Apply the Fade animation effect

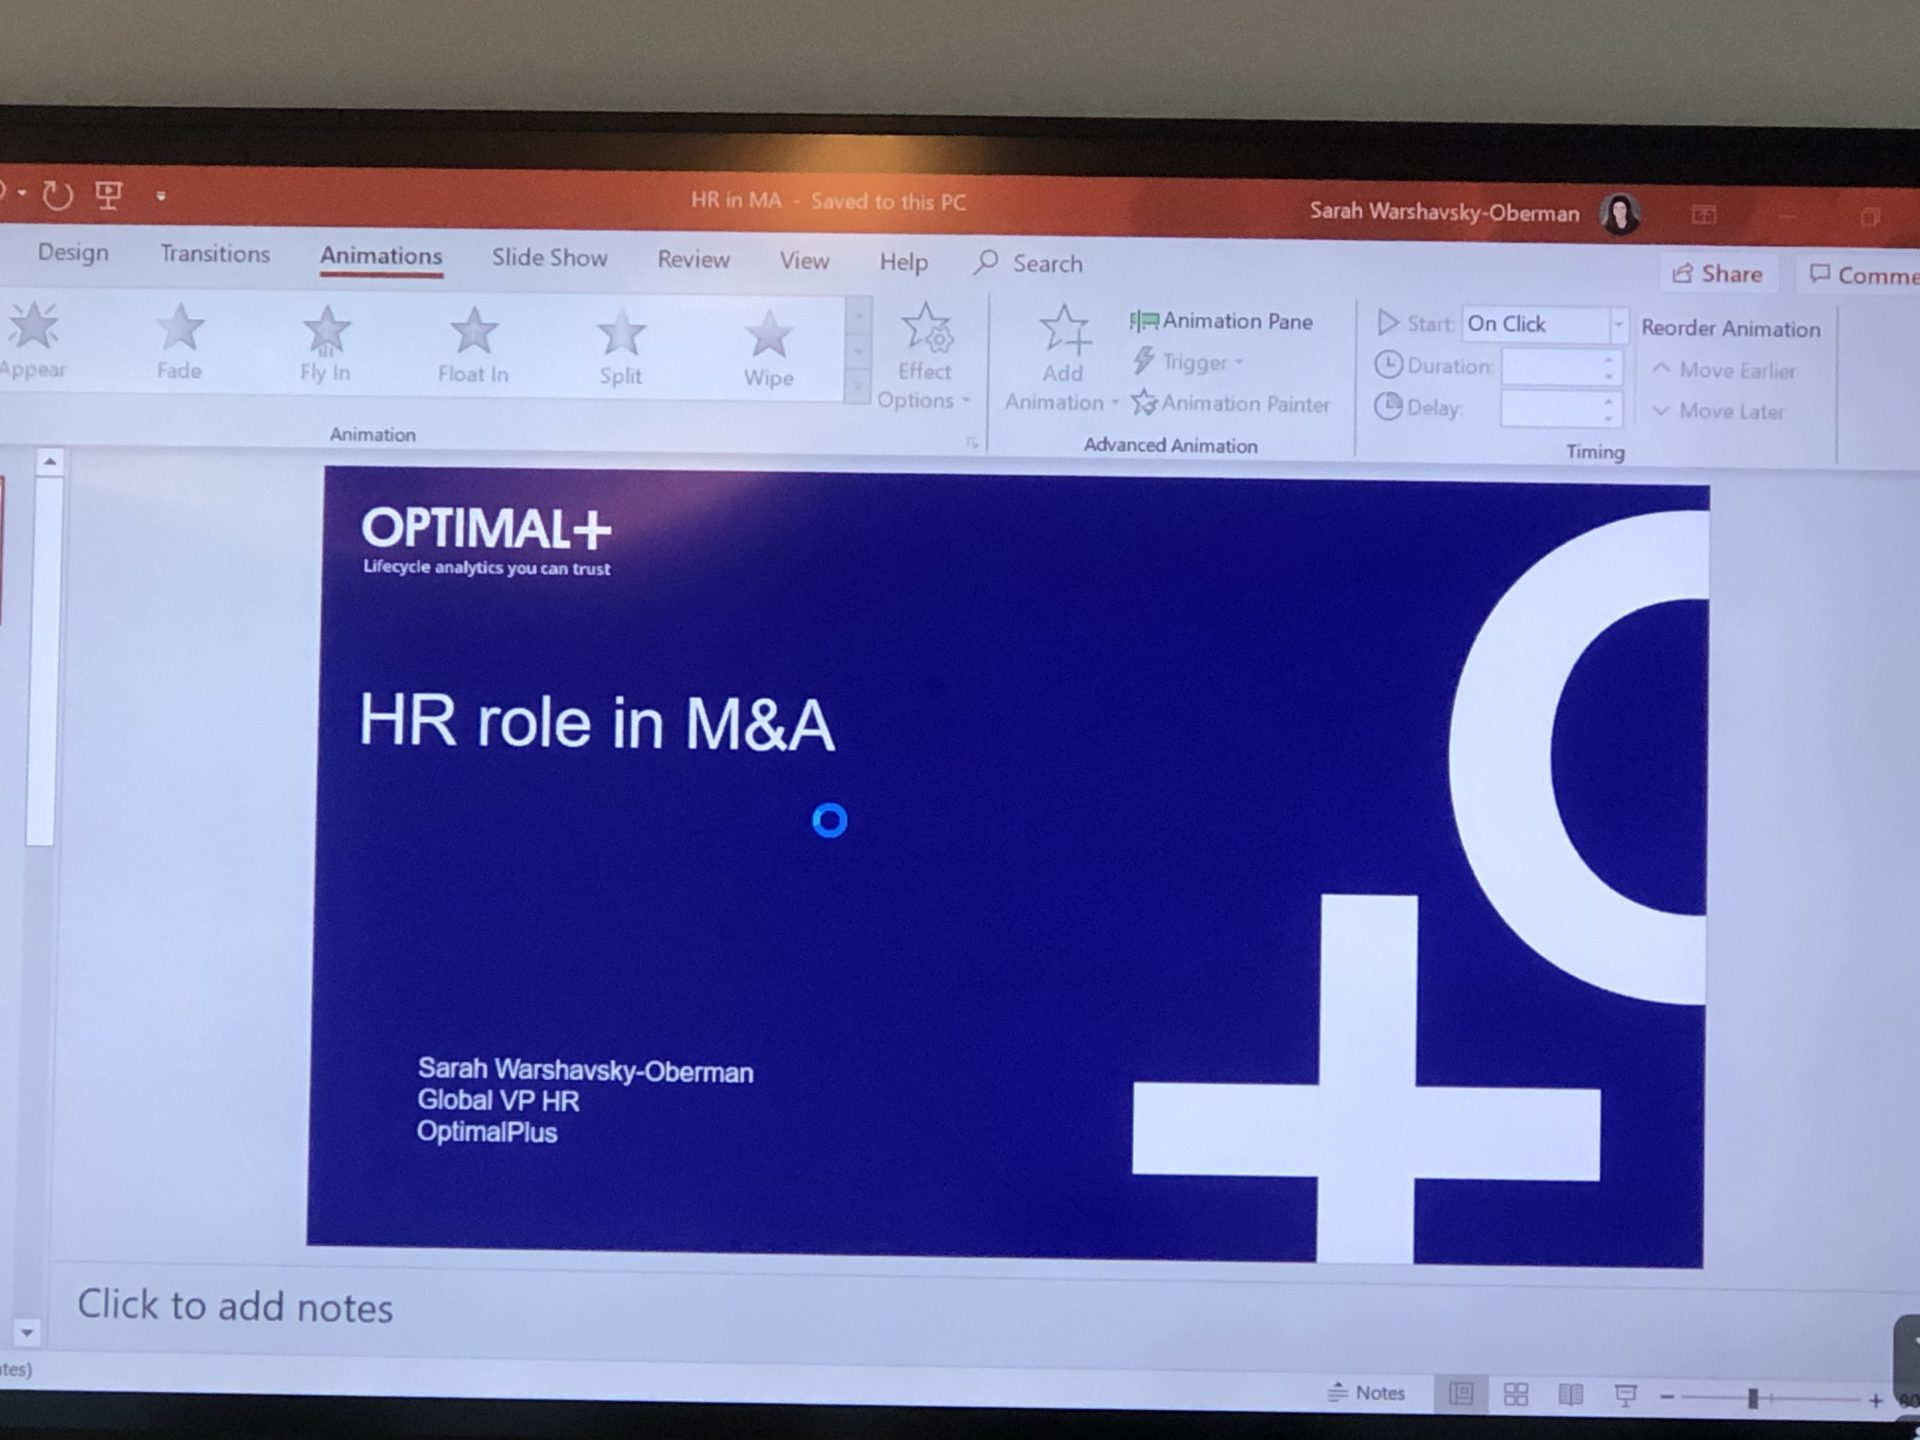pos(179,343)
